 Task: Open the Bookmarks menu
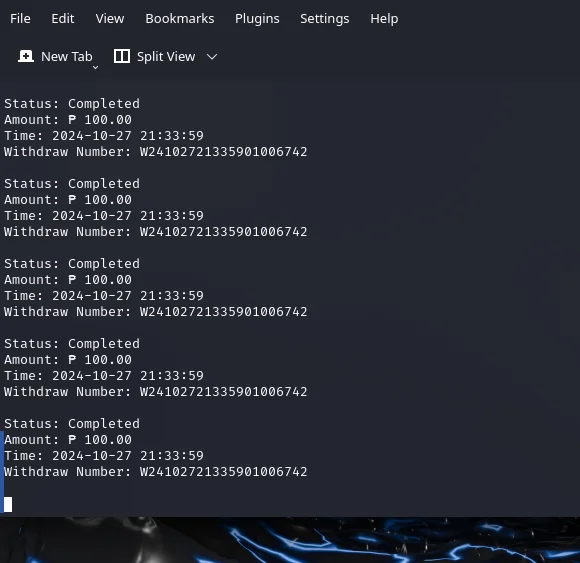click(x=180, y=18)
